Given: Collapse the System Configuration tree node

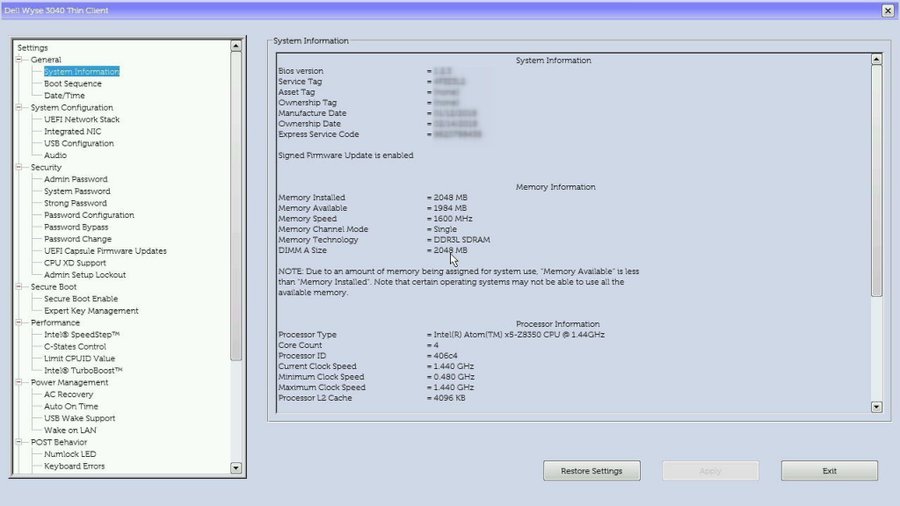Looking at the screenshot, I should point(19,108).
